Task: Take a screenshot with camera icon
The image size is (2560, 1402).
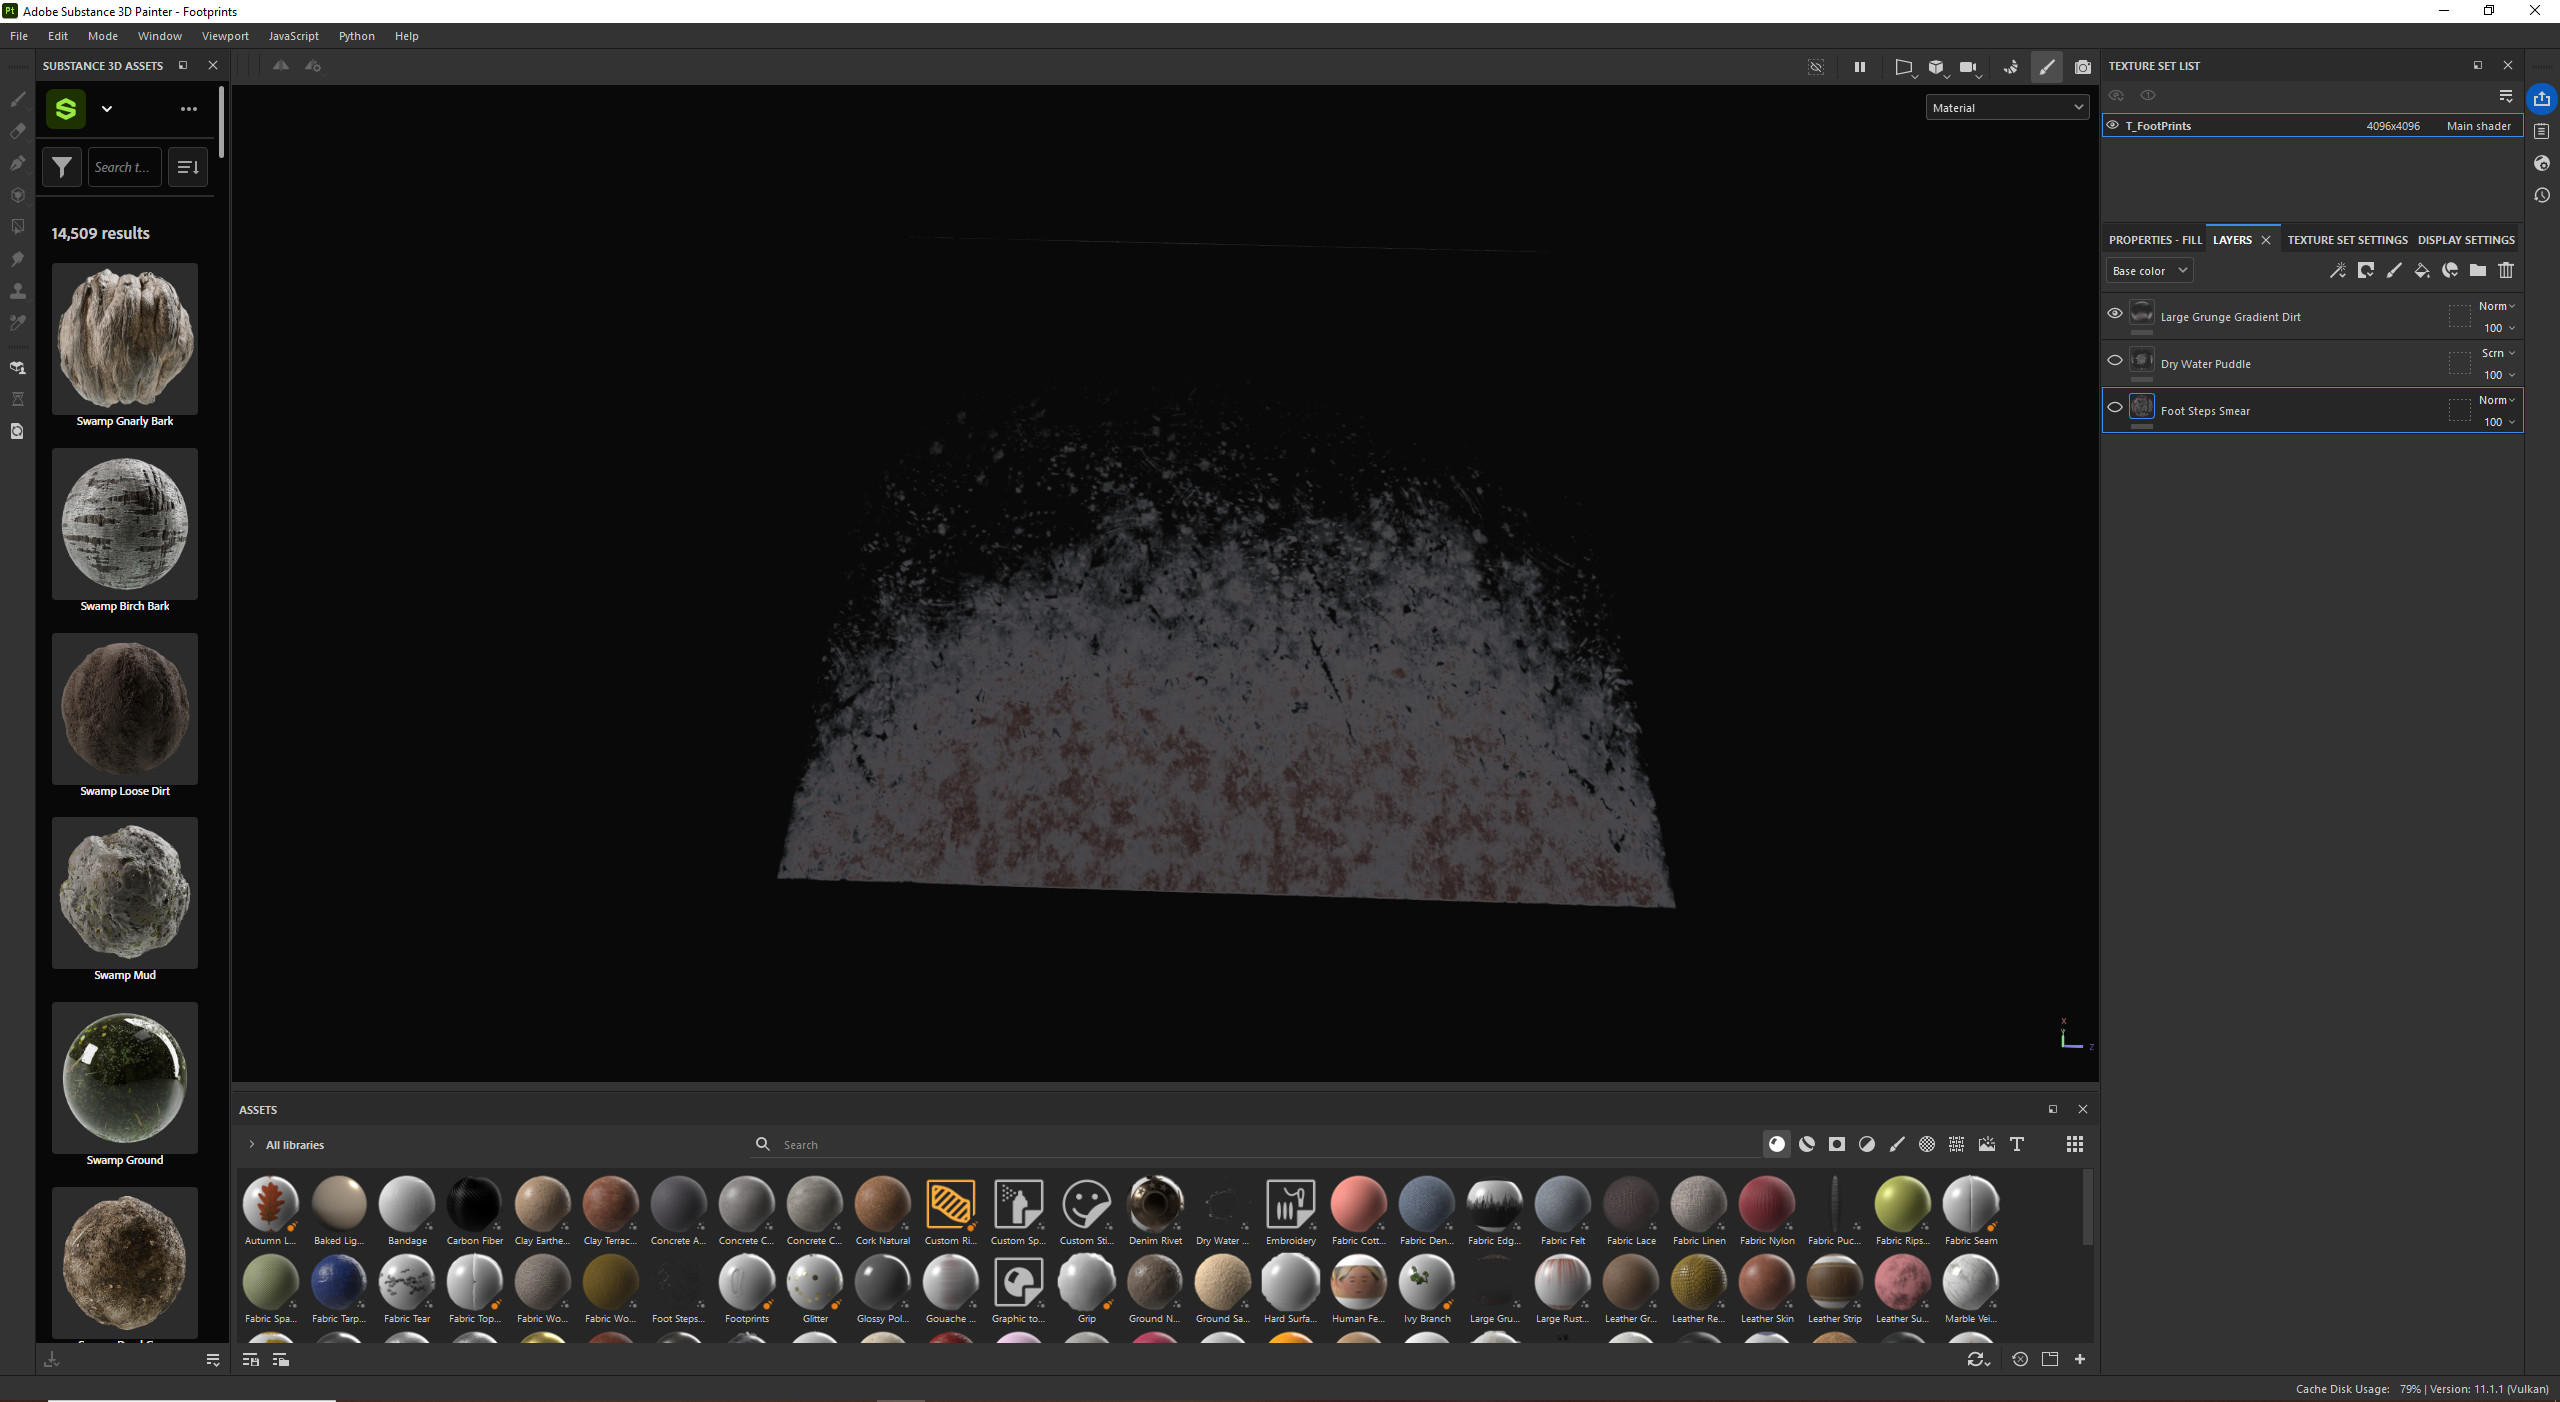Action: click(x=2083, y=67)
